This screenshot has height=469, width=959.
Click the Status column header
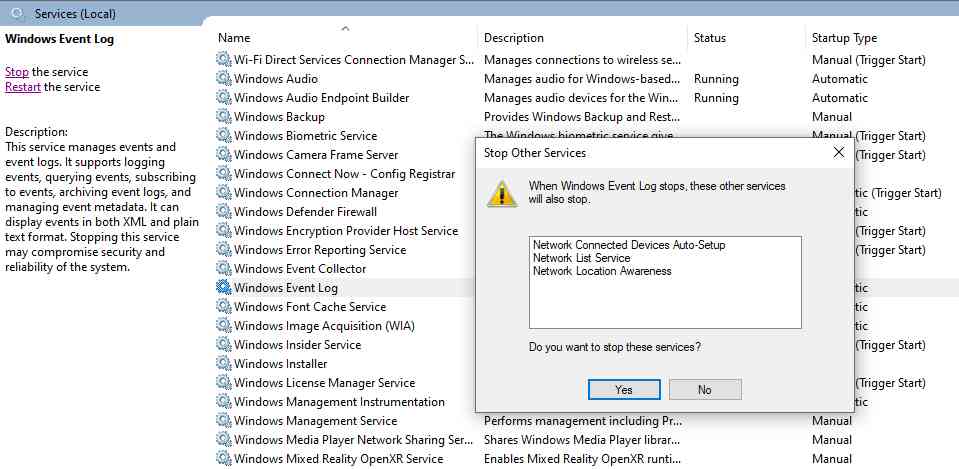[709, 38]
